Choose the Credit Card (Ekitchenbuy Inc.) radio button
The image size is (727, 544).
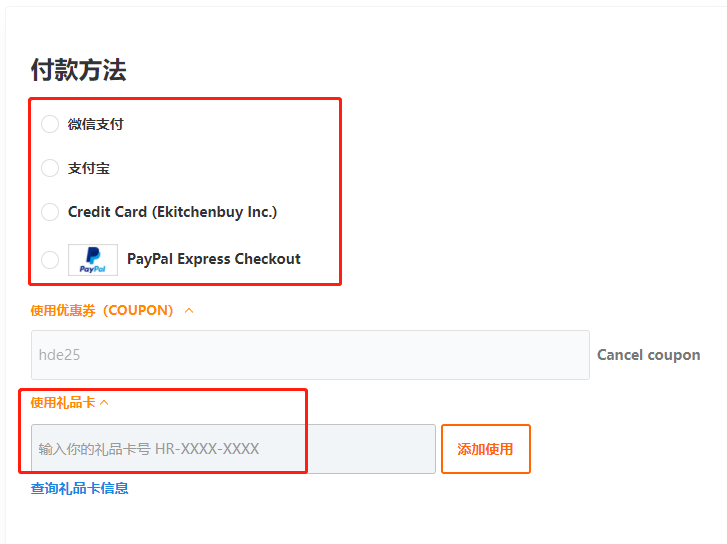click(x=50, y=212)
